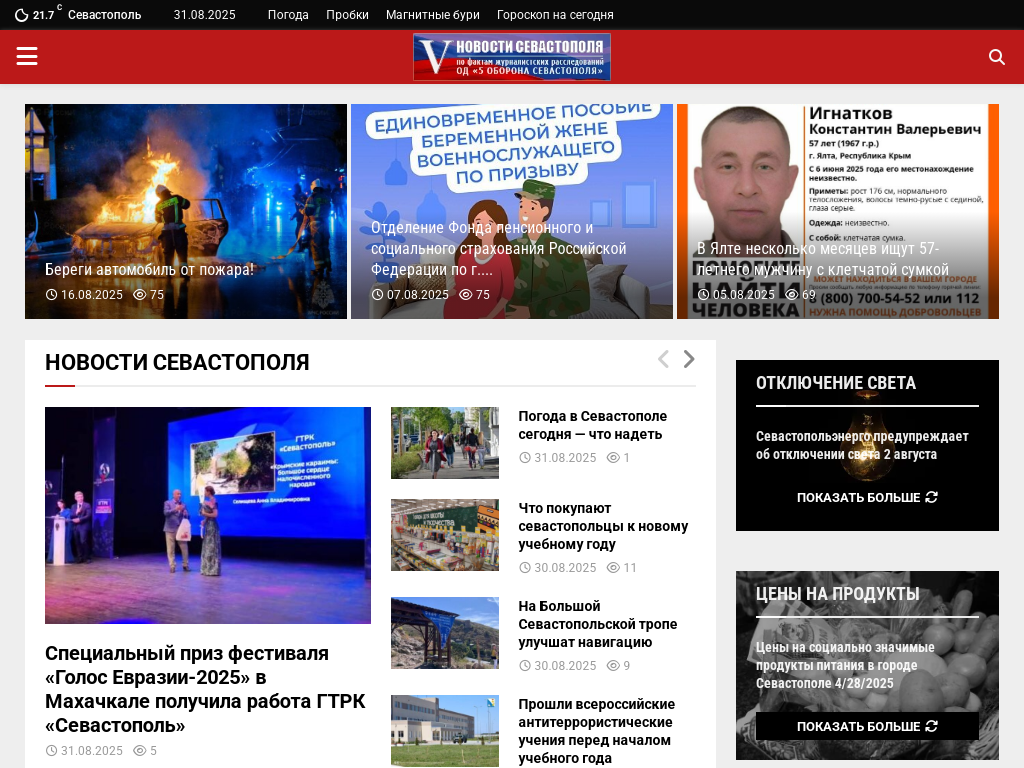Click the moon weather icon
The width and height of the screenshot is (1024, 768).
click(x=22, y=15)
